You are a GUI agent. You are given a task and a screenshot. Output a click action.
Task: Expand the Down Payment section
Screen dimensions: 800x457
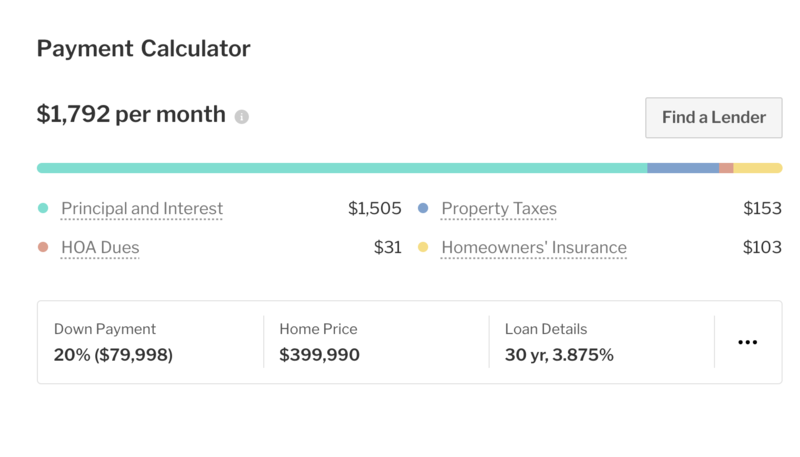[150, 342]
